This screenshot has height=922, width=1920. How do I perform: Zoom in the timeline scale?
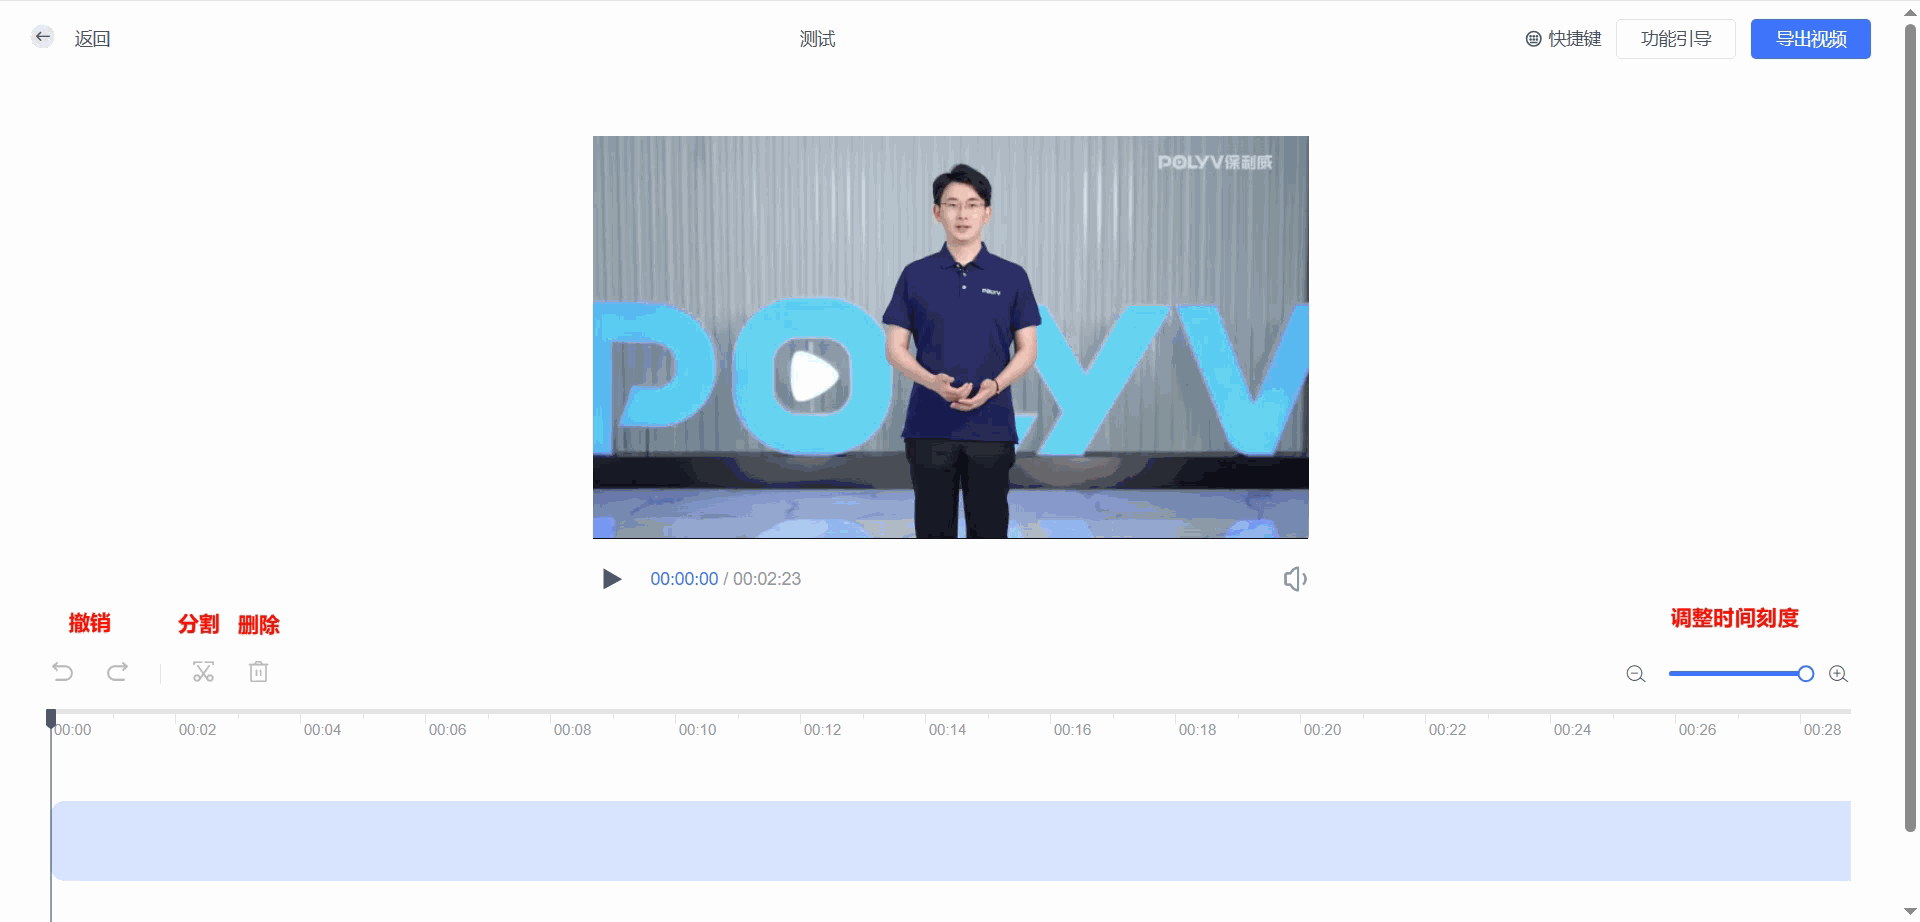1838,674
